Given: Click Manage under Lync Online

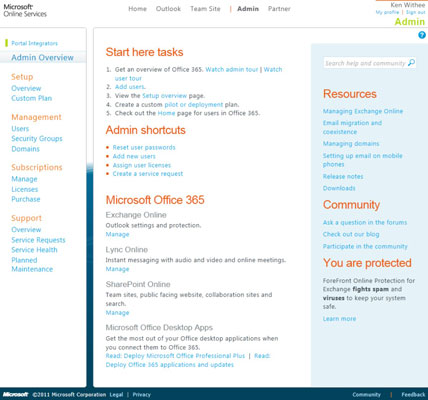Looking at the screenshot, I should pos(117,269).
